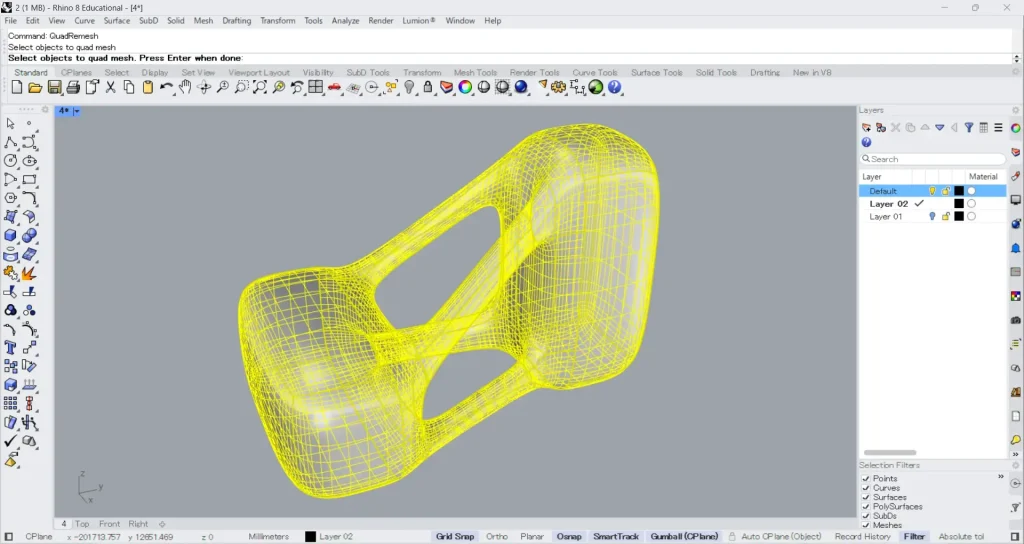Open a file with the folder icon

tap(35, 88)
